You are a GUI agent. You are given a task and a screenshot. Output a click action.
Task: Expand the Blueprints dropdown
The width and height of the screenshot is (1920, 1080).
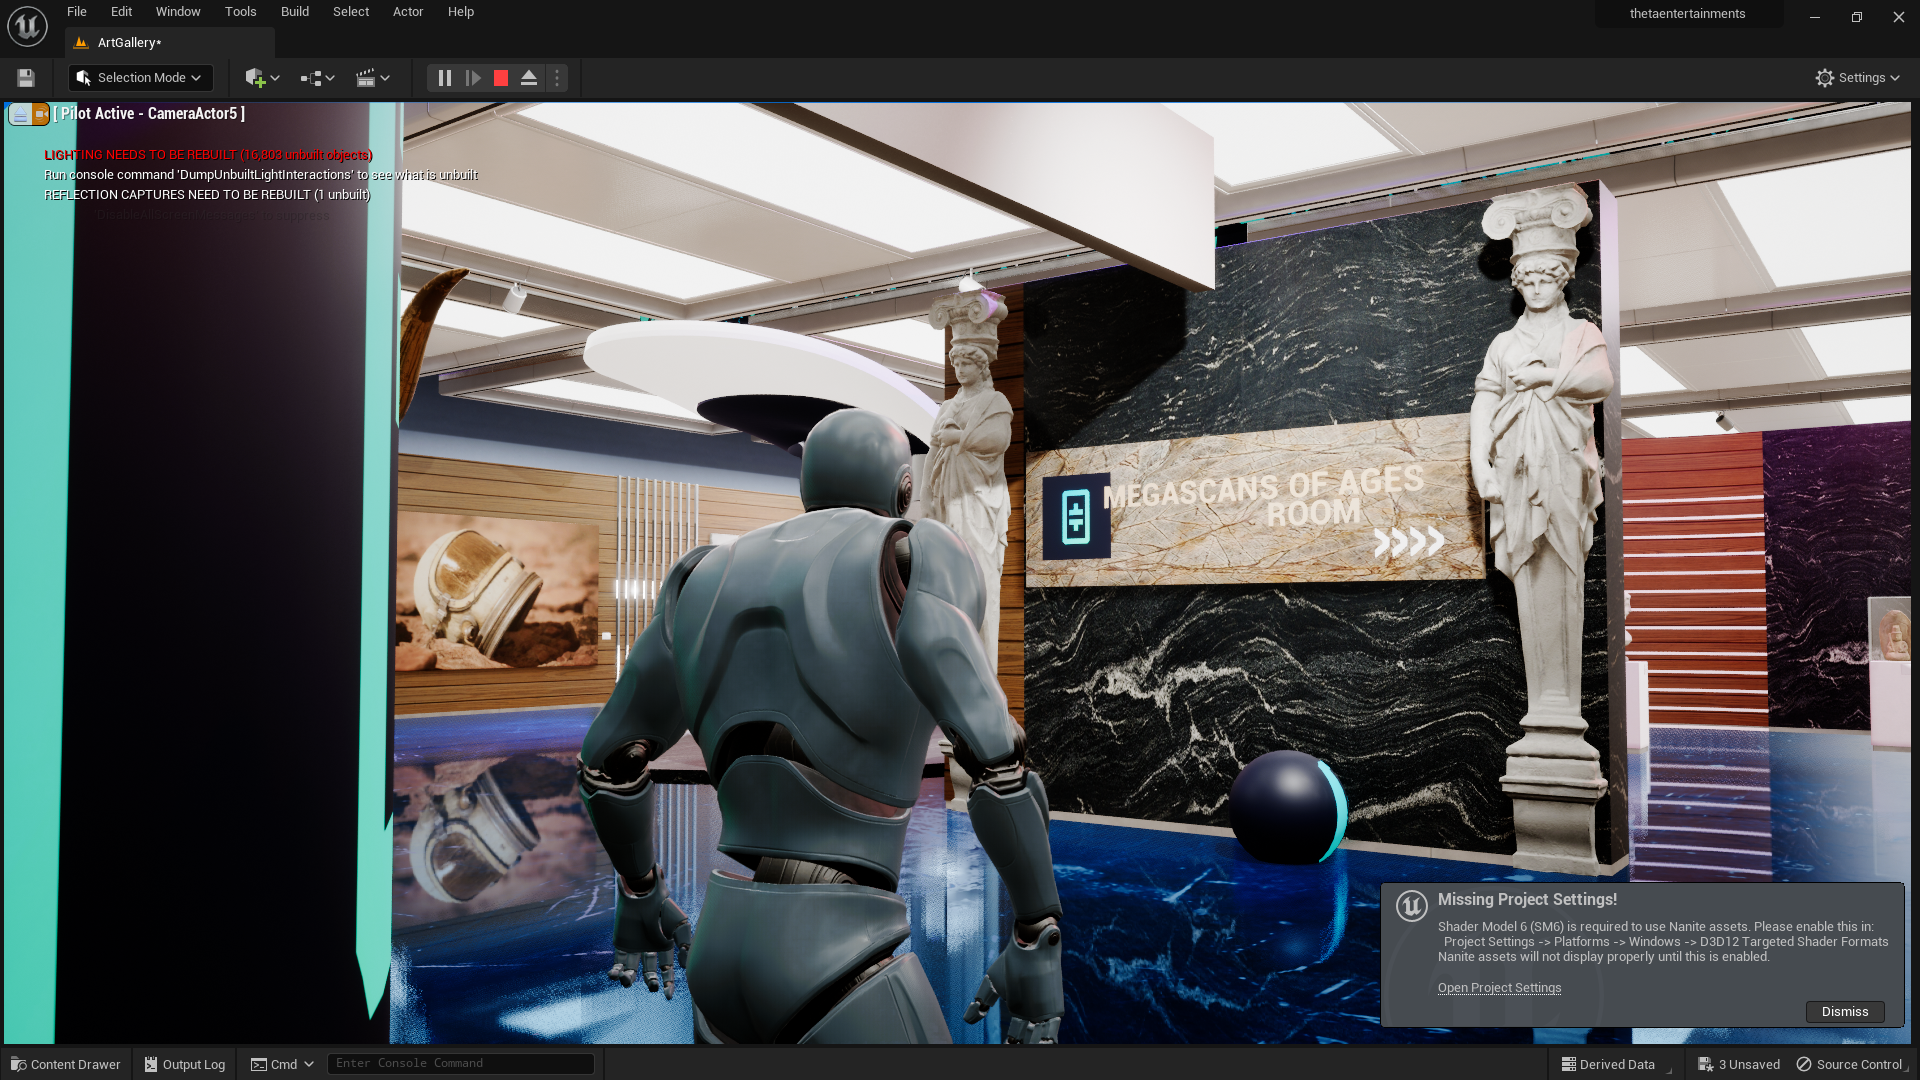point(317,78)
